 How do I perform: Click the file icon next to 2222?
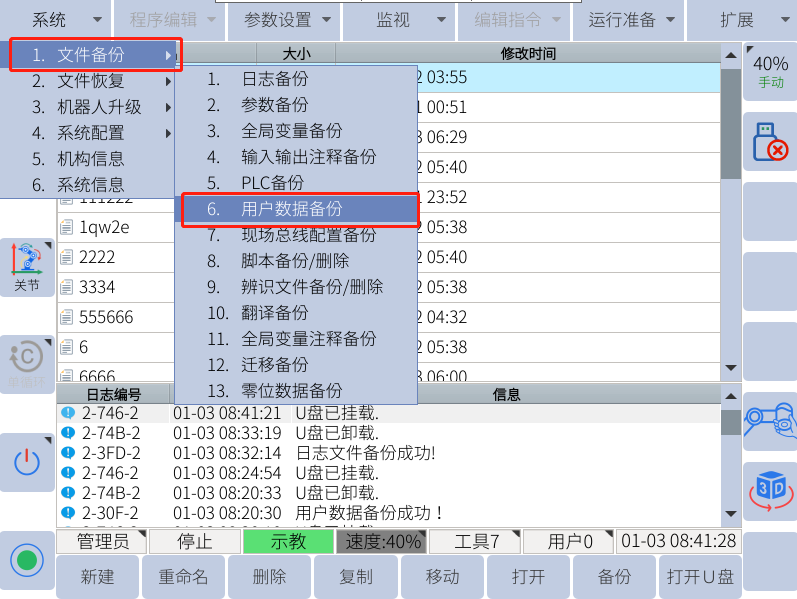click(x=67, y=258)
